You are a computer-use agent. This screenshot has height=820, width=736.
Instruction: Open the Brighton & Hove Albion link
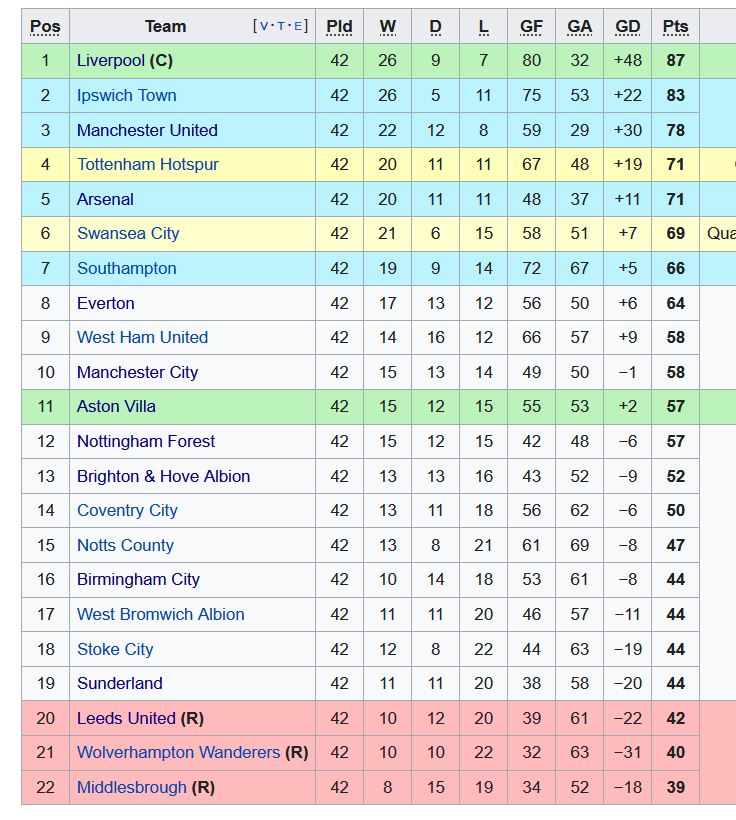pos(163,476)
